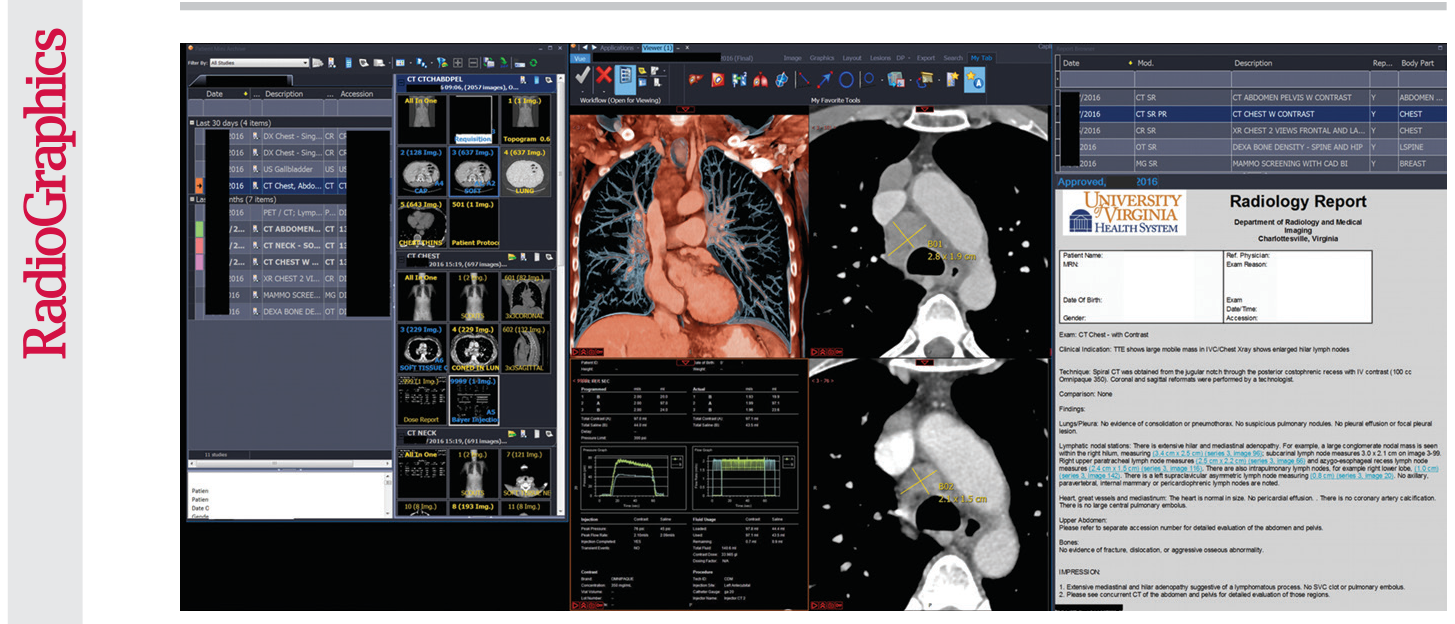1455x624 pixels.
Task: Collapse the CT CTCHABDPEL study group
Action: click(x=401, y=82)
